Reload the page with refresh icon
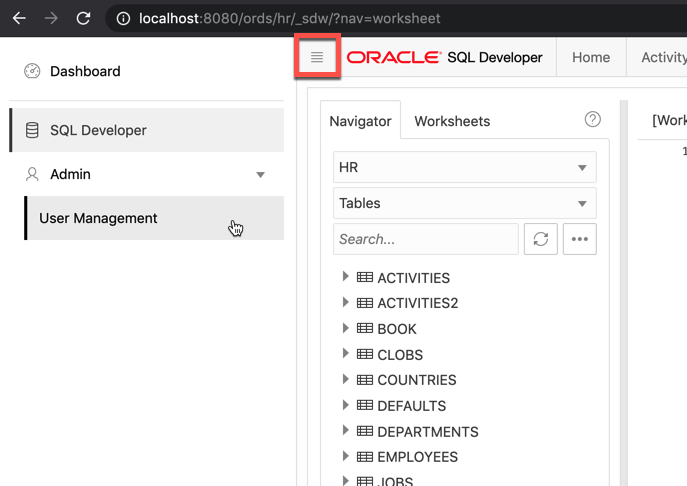The height and width of the screenshot is (486, 687). coord(83,18)
